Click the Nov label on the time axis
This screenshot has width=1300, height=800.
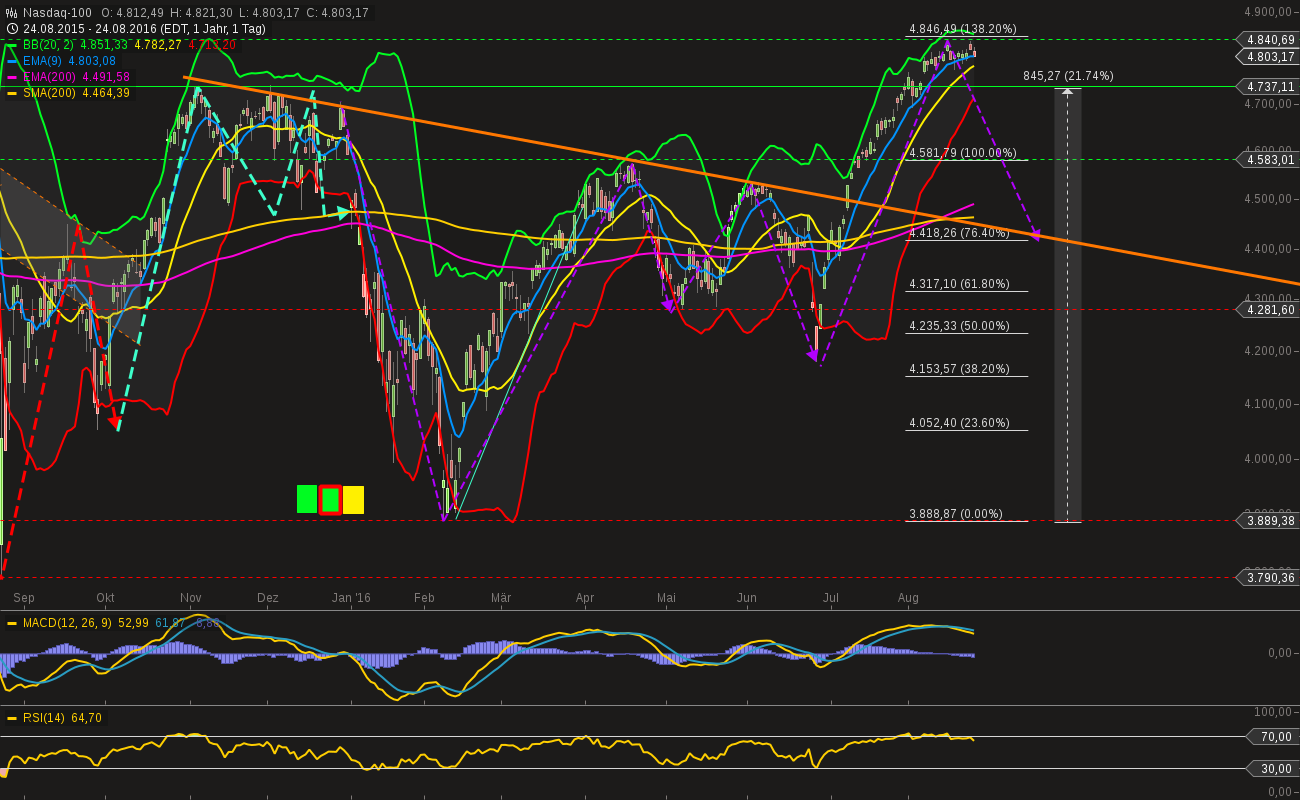coord(191,598)
